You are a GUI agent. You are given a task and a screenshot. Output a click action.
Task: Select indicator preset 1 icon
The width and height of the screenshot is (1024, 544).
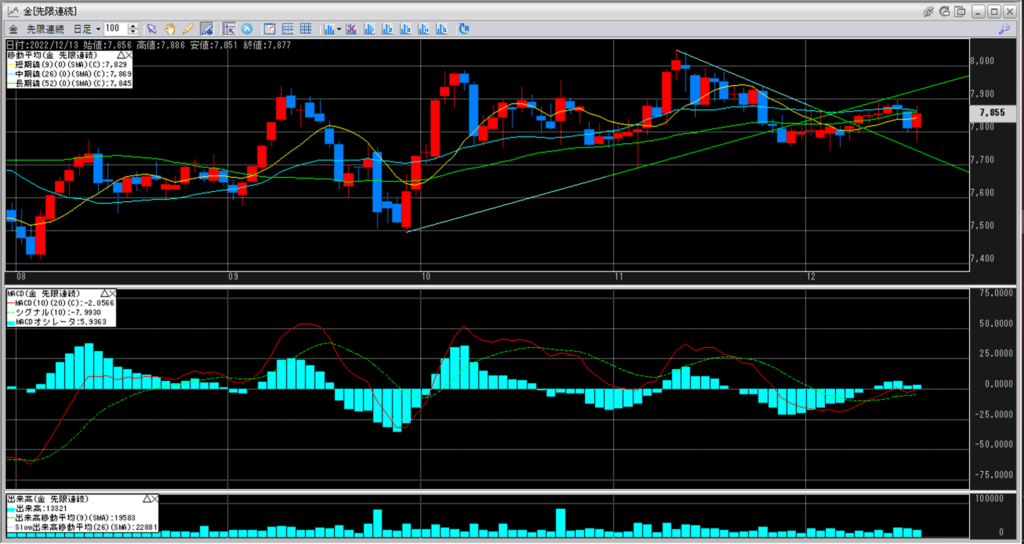coord(370,29)
